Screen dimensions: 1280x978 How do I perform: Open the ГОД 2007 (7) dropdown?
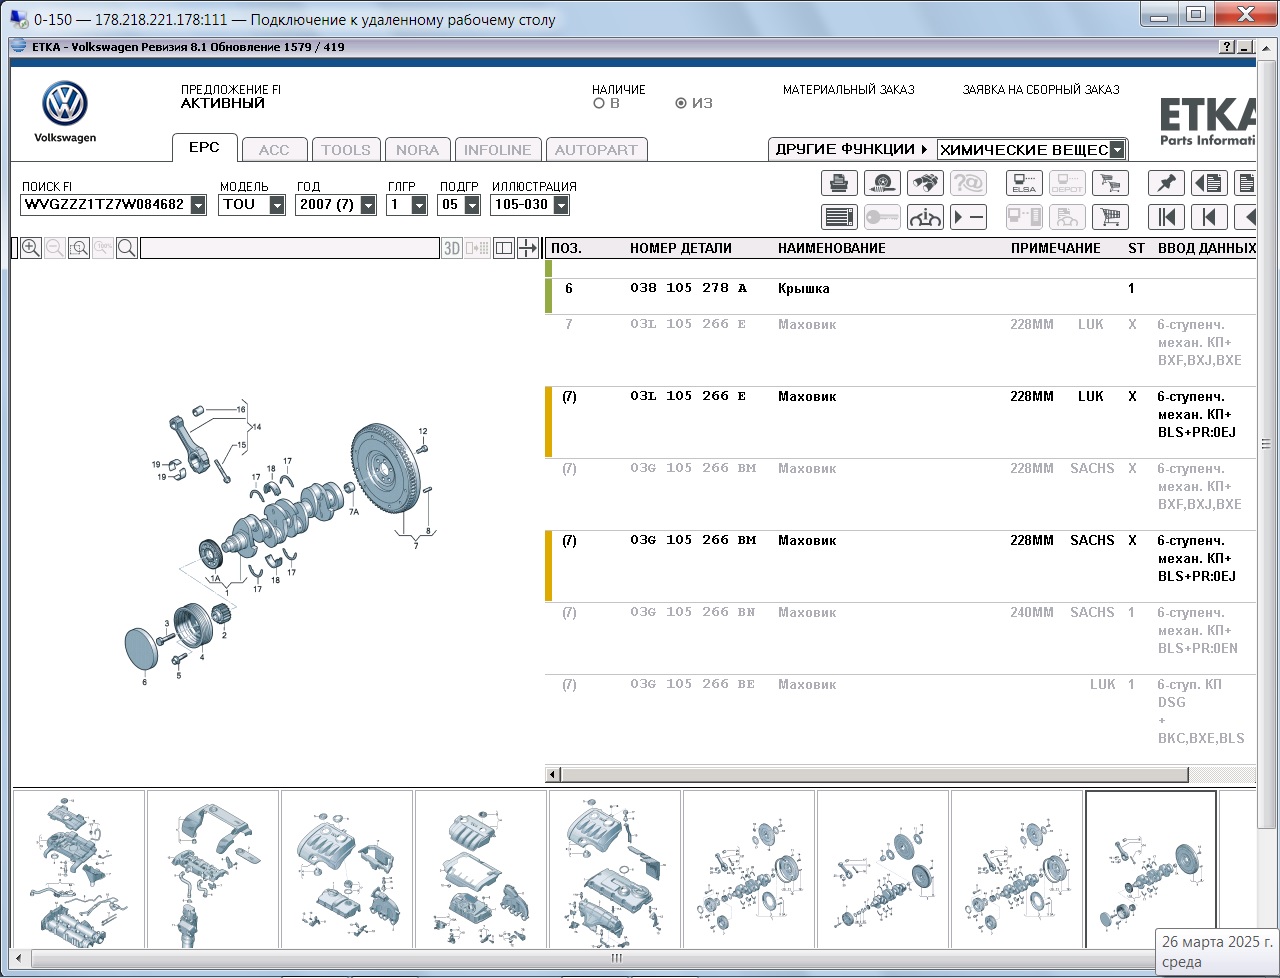click(368, 205)
